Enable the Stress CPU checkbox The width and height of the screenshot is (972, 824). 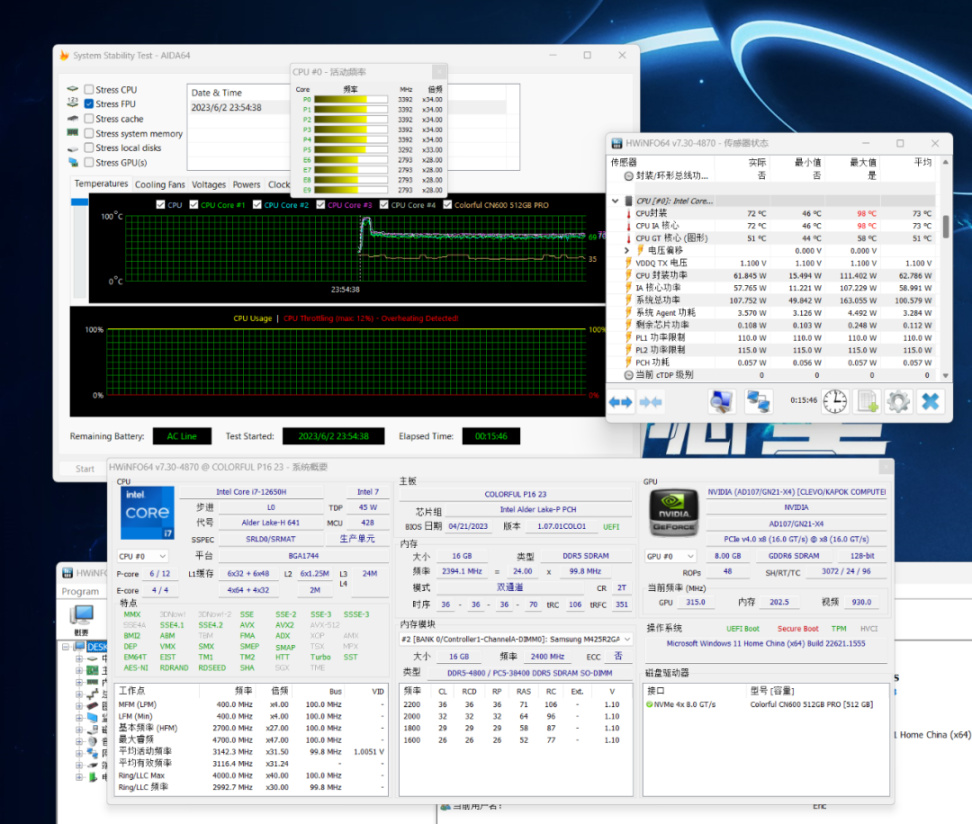[90, 90]
